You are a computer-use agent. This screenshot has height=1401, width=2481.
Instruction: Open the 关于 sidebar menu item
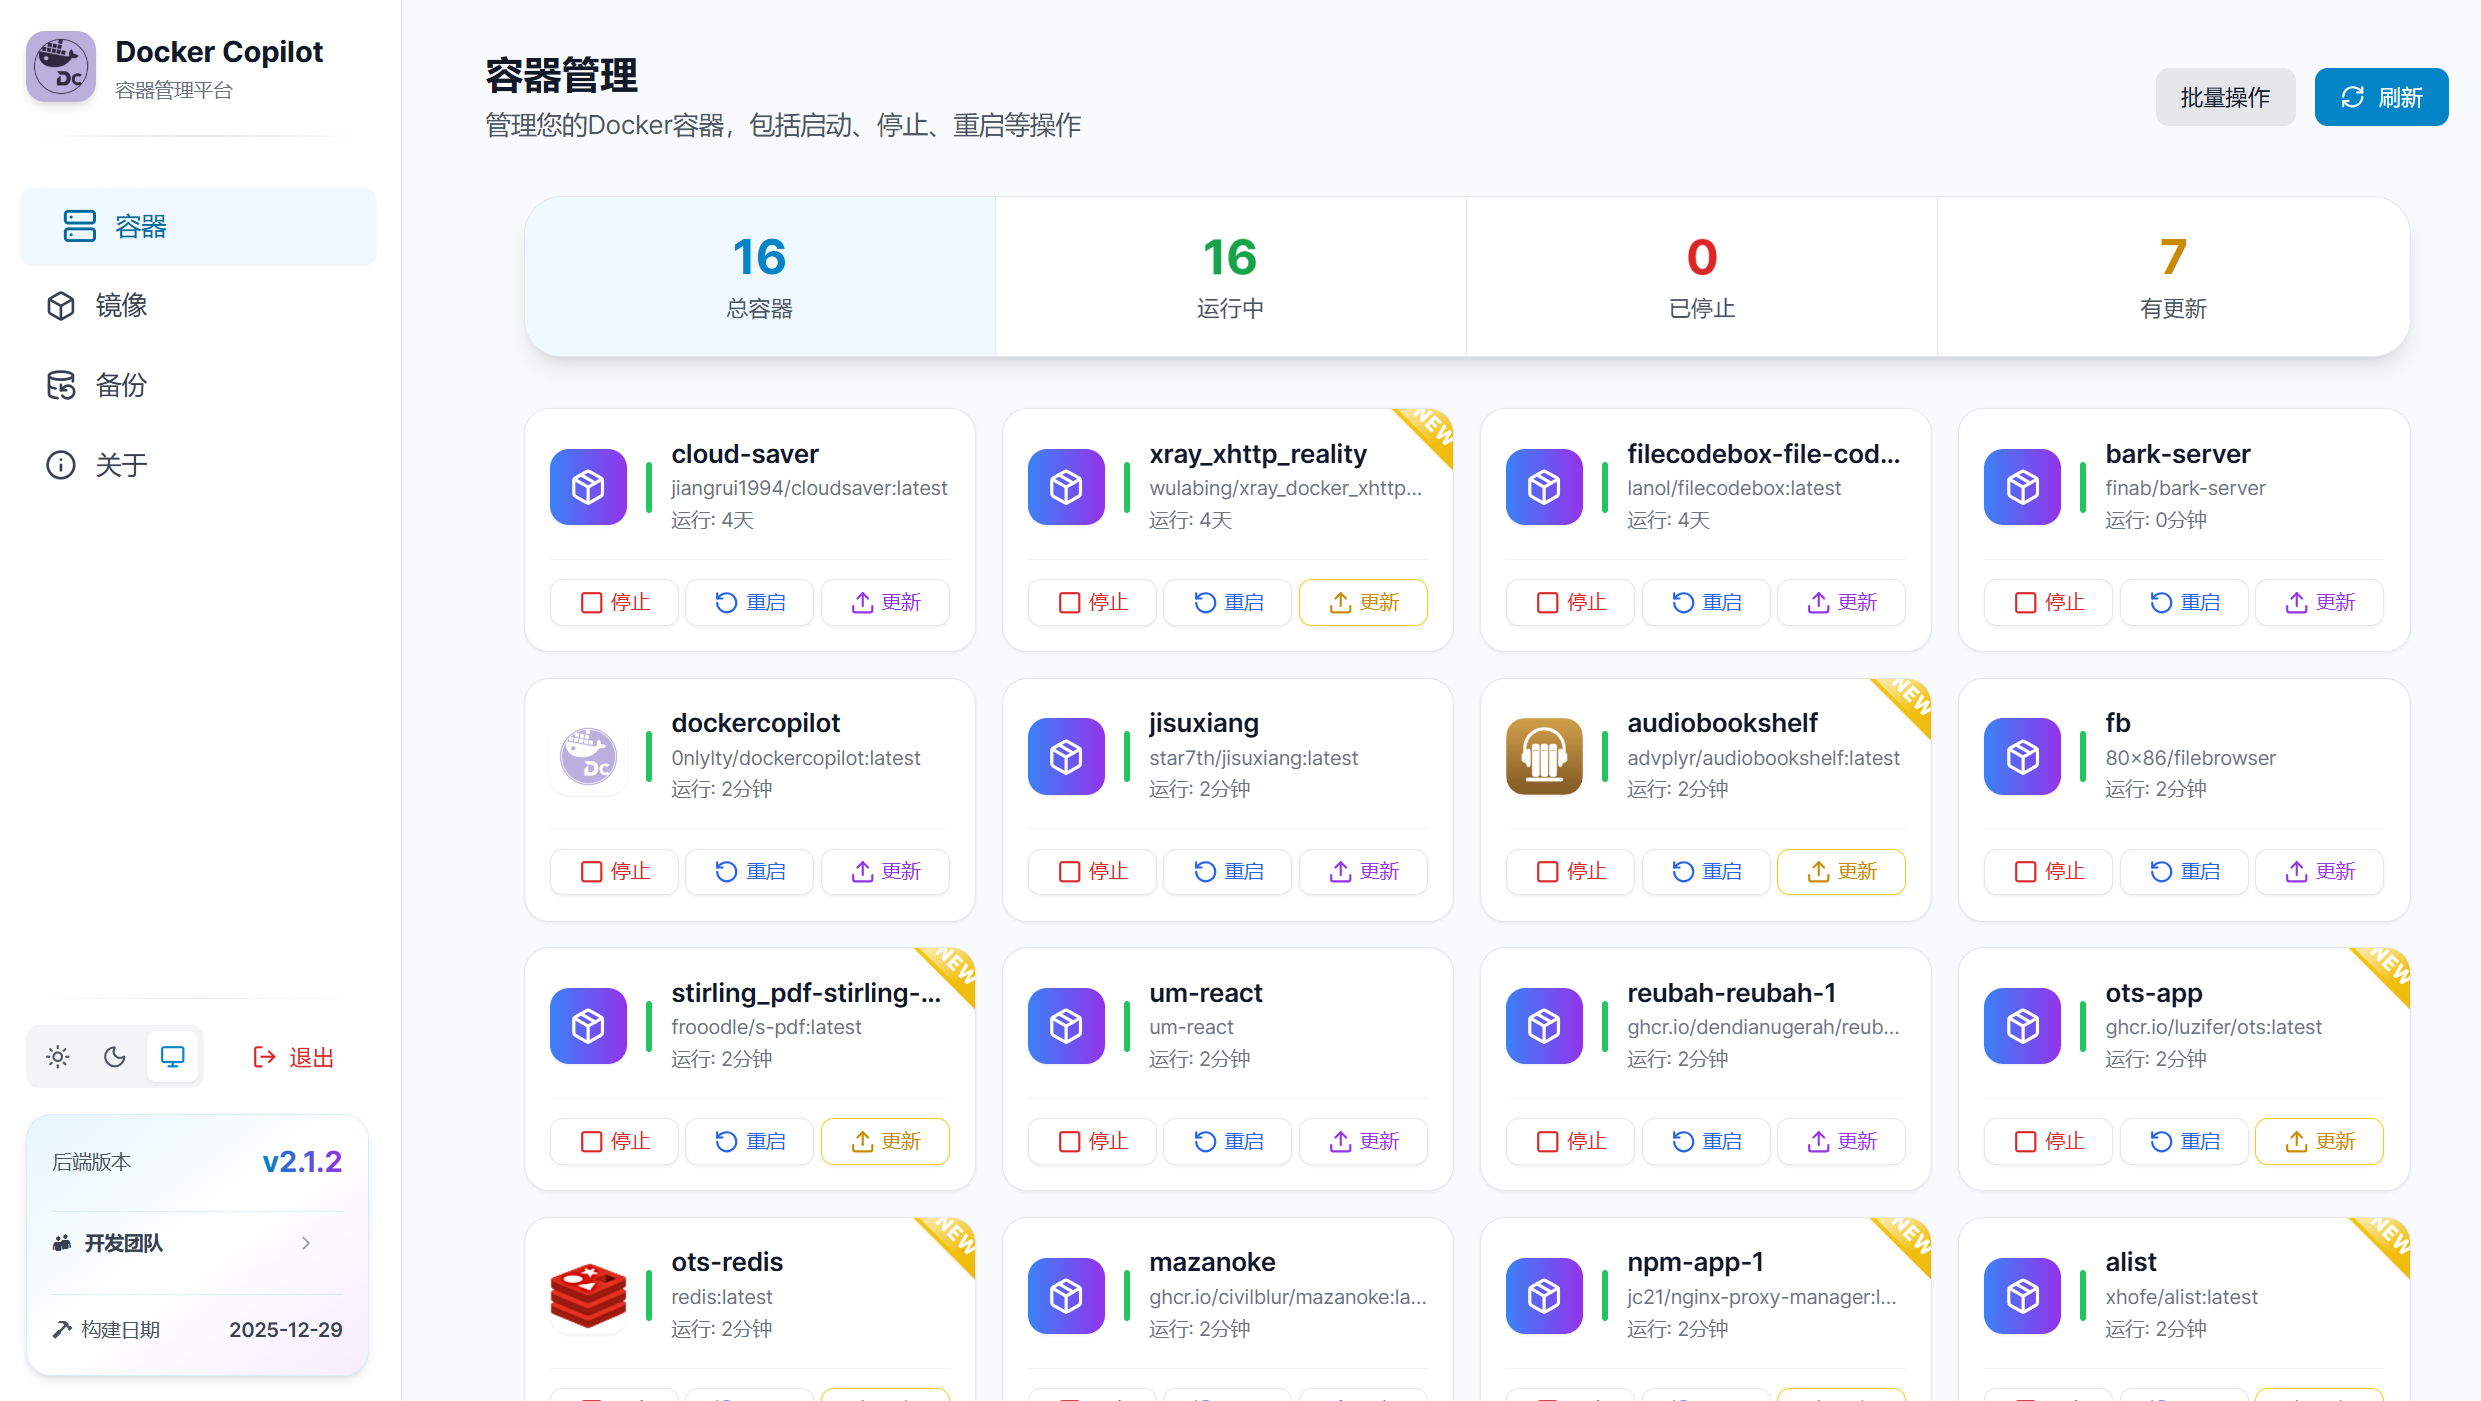point(198,465)
